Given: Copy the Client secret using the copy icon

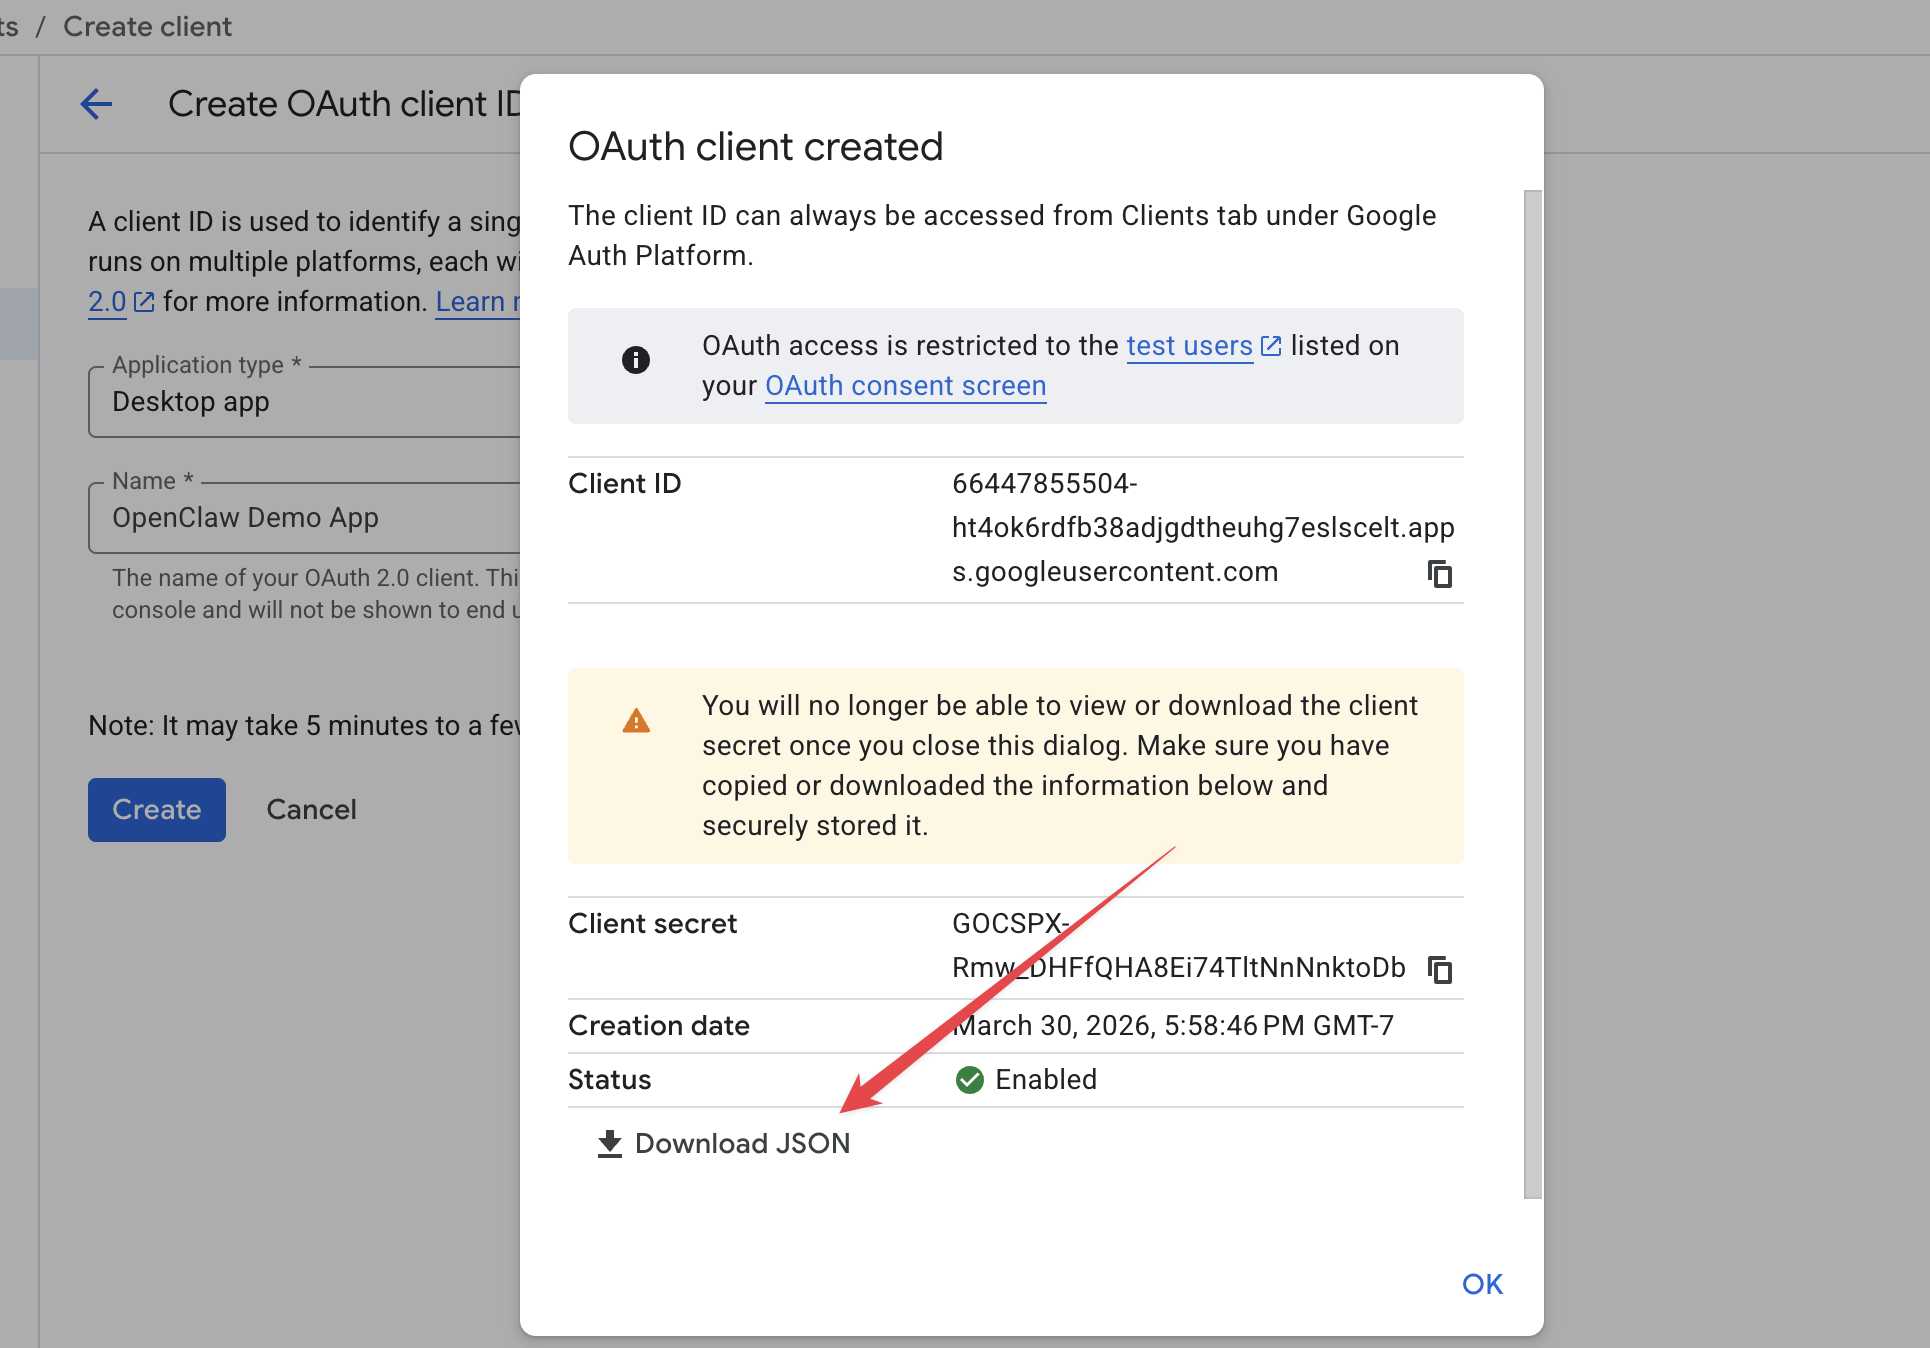Looking at the screenshot, I should pyautogui.click(x=1441, y=968).
